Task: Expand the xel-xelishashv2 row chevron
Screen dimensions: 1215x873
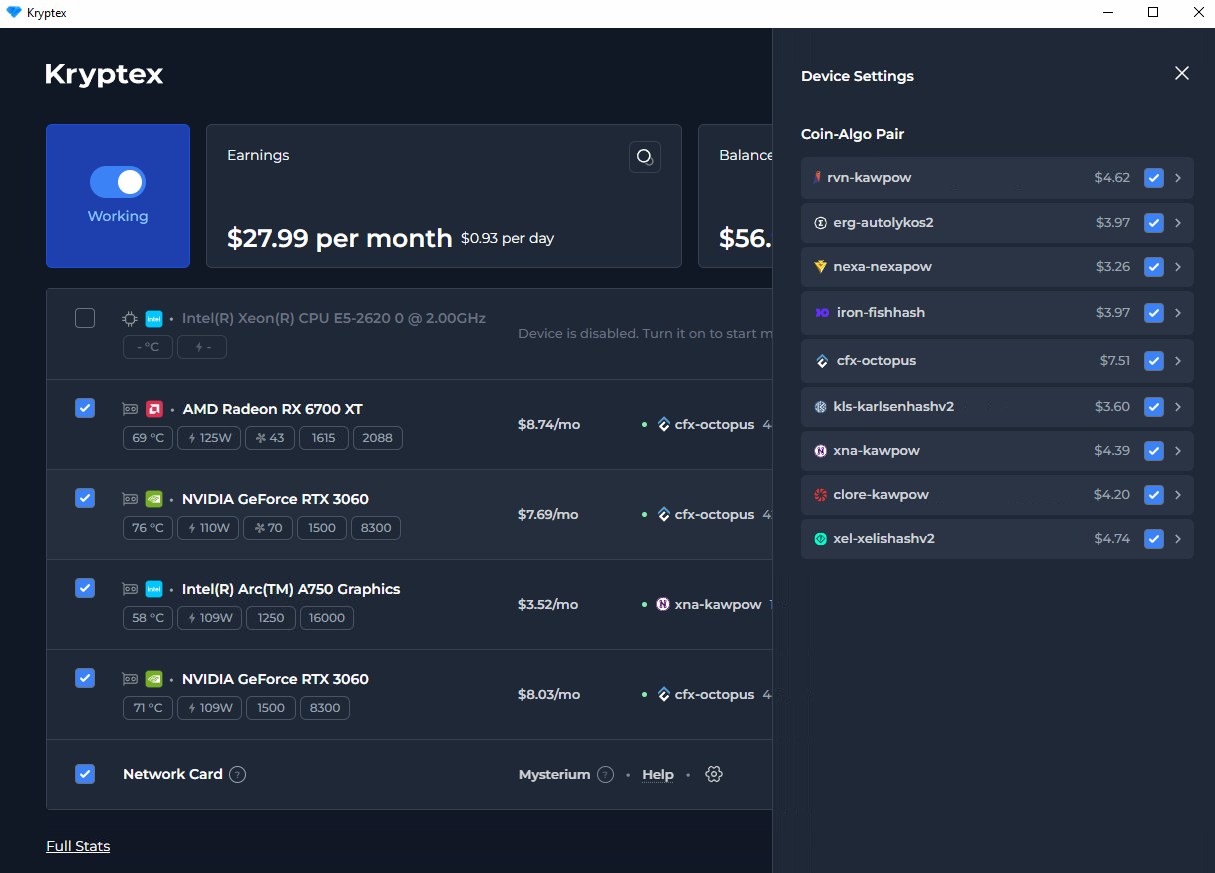Action: coord(1178,539)
